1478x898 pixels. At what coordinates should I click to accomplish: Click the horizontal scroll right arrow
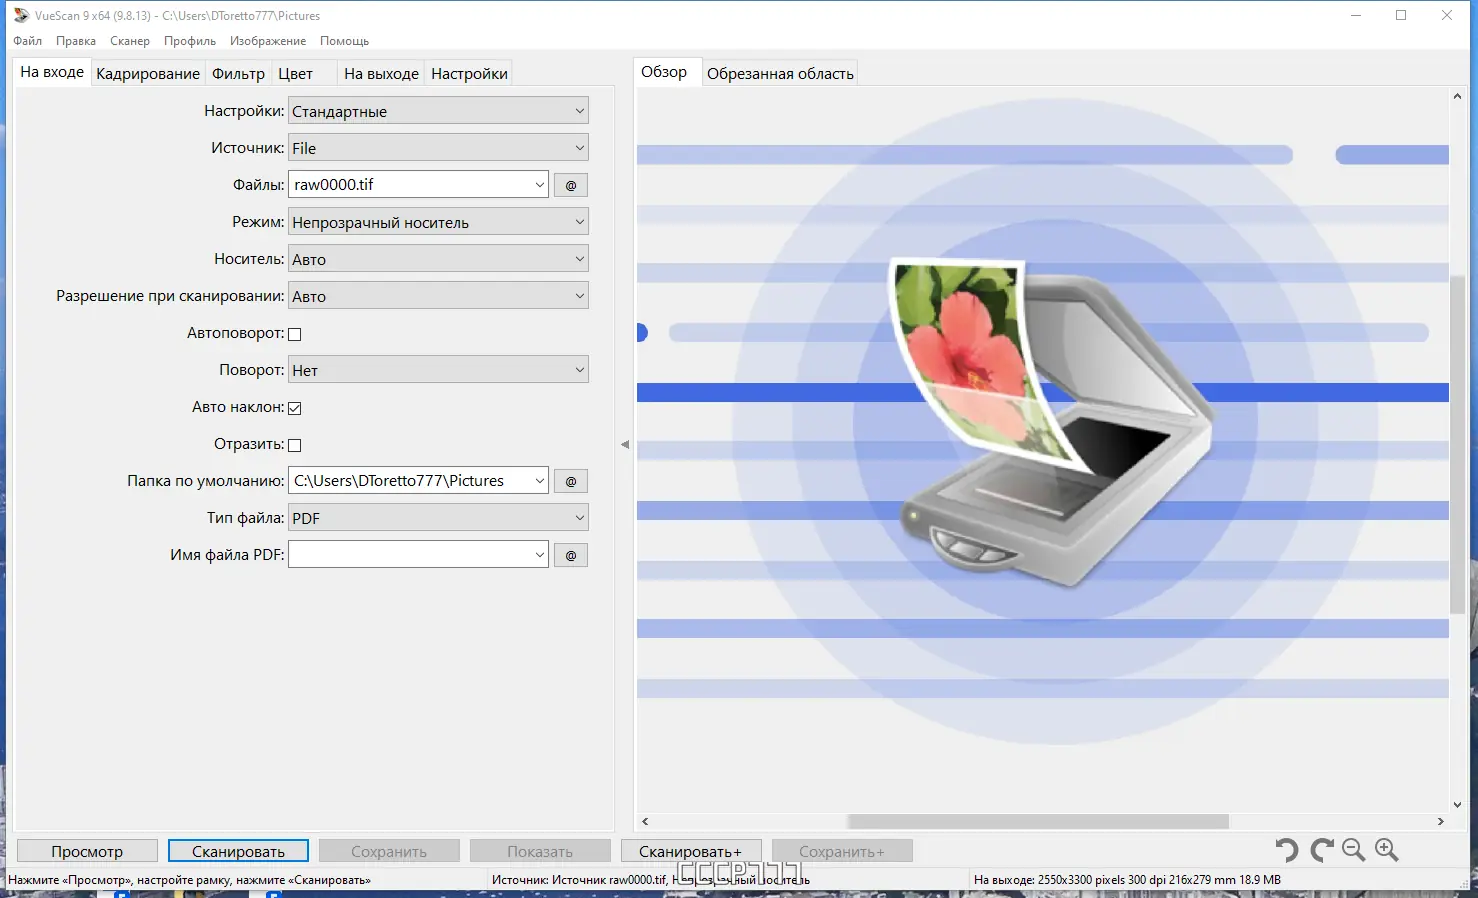tap(1440, 821)
